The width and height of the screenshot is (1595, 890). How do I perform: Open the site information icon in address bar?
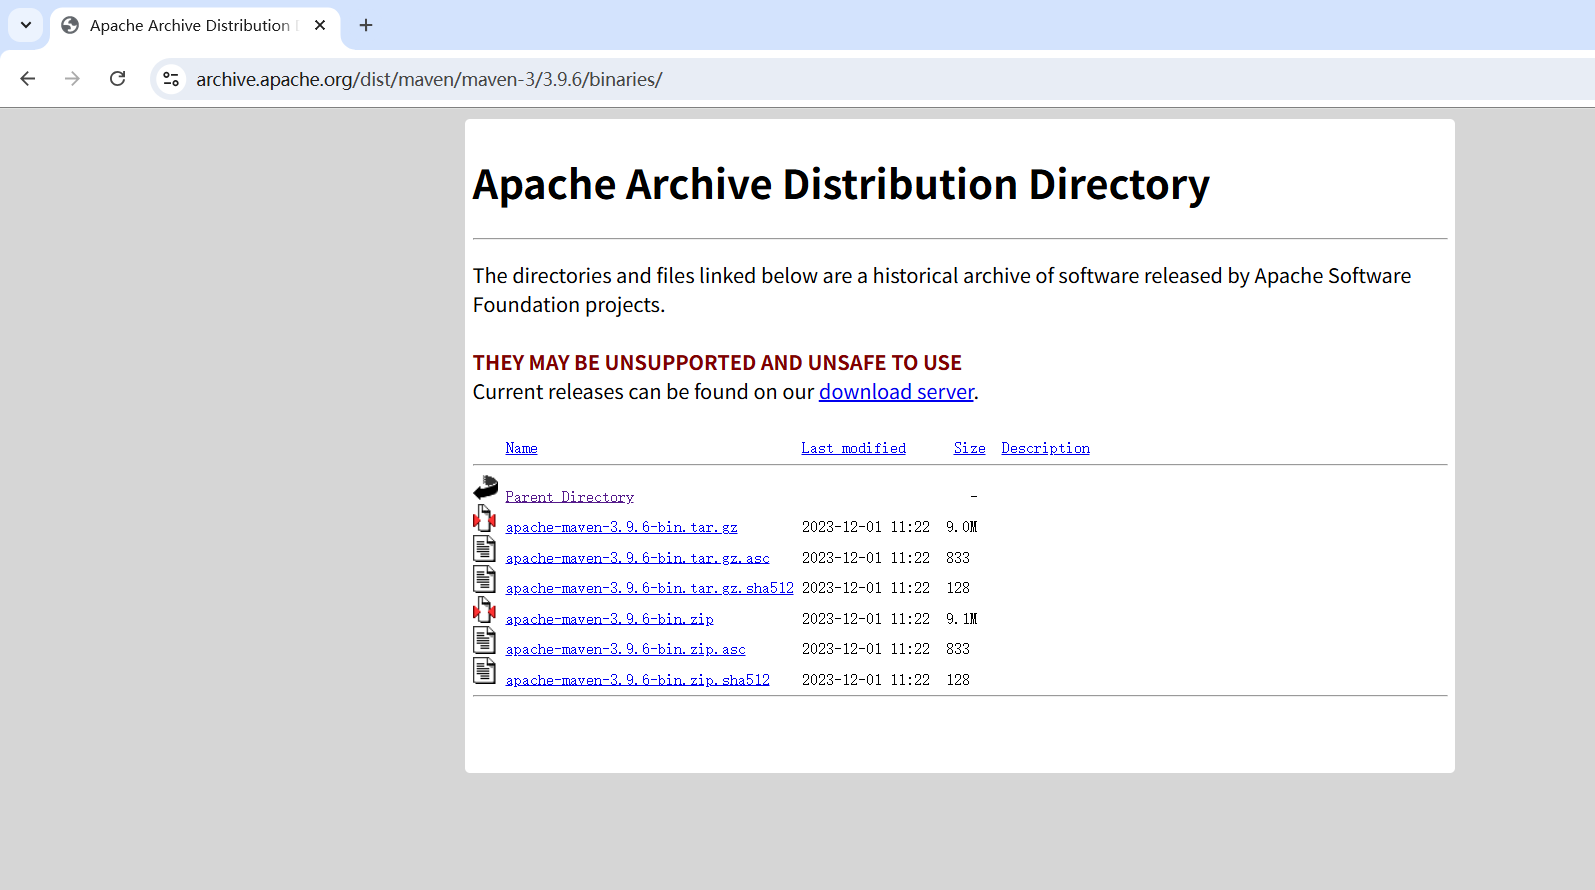tap(171, 79)
